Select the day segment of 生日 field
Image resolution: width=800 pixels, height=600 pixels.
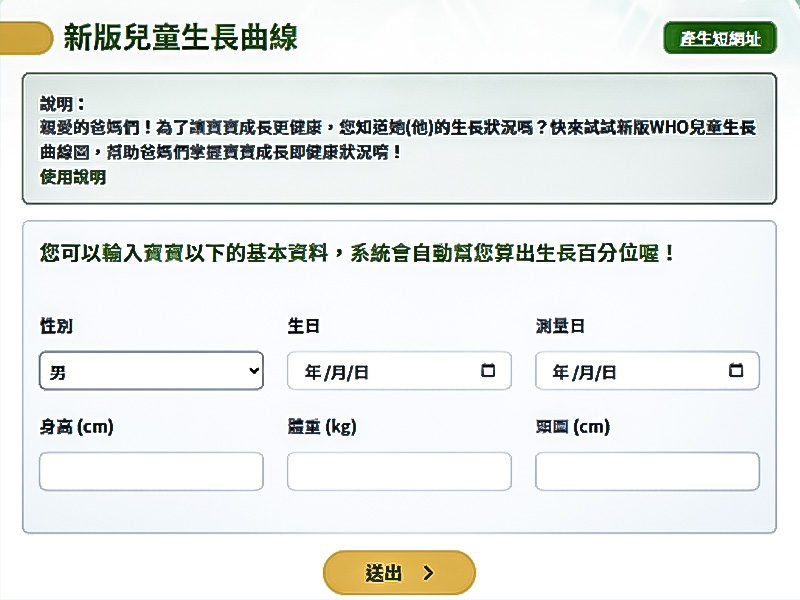(361, 372)
